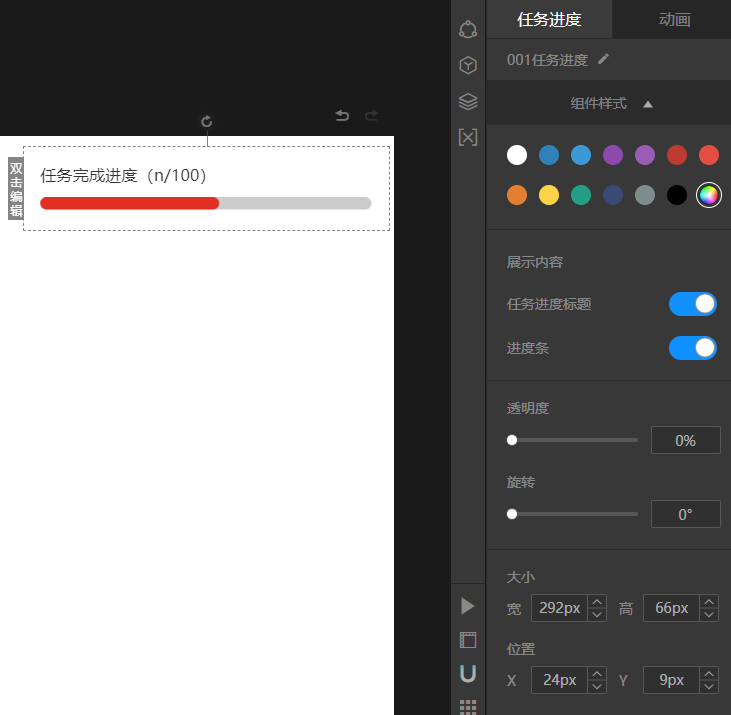Click the play preview triangle icon
Image resolution: width=731 pixels, height=715 pixels.
tap(467, 606)
